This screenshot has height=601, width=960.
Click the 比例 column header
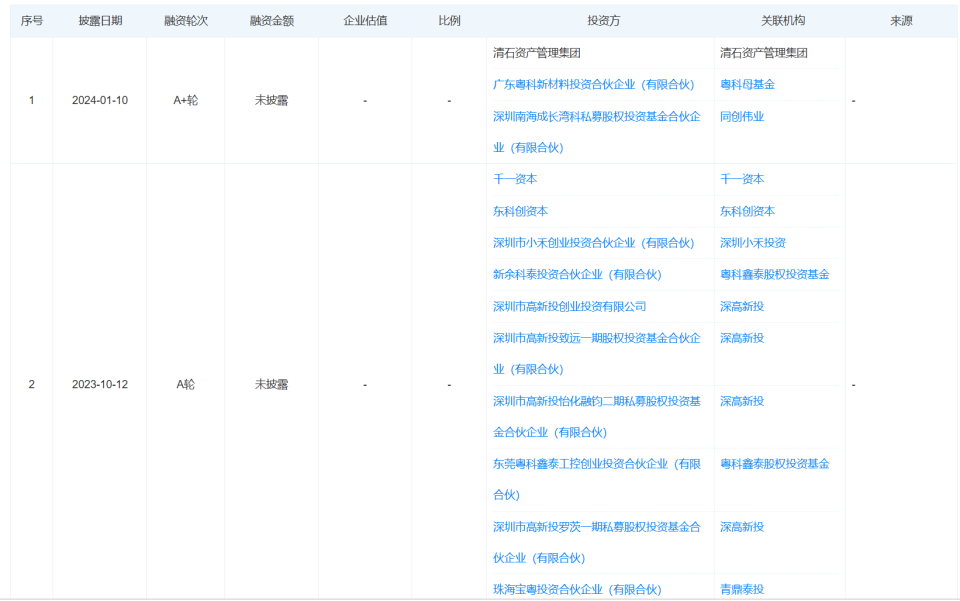tap(449, 21)
